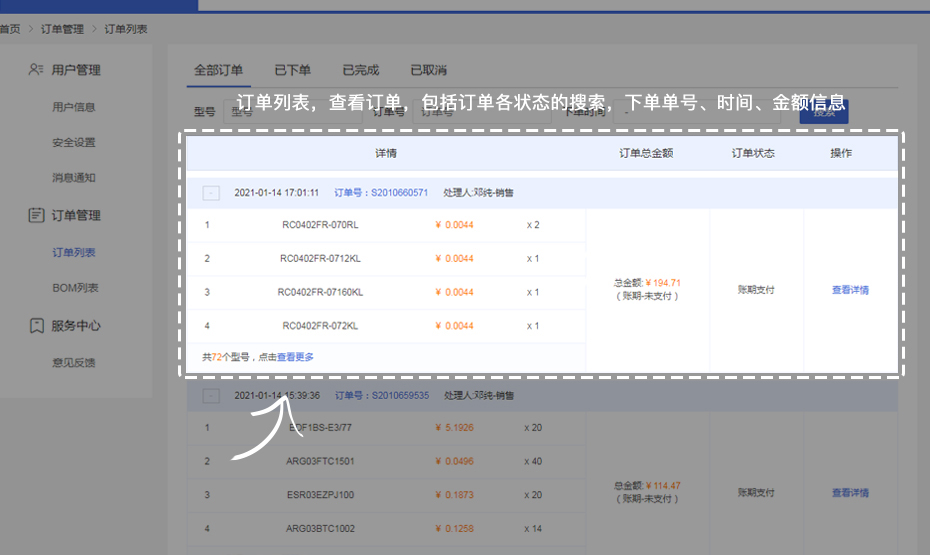The width and height of the screenshot is (930, 555).
Task: Show the 已取消 orders tab
Action: click(x=428, y=71)
